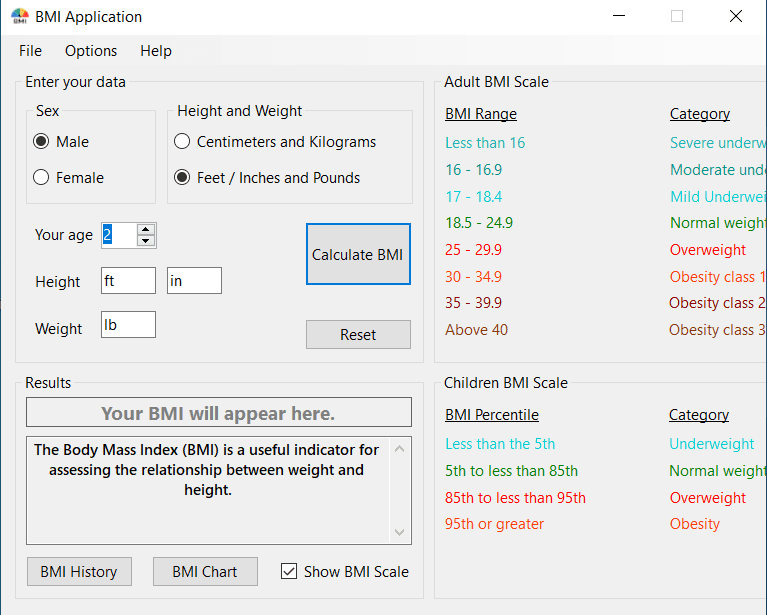Choose Feet / Inches and Pounds units
The width and height of the screenshot is (767, 615).
(182, 178)
